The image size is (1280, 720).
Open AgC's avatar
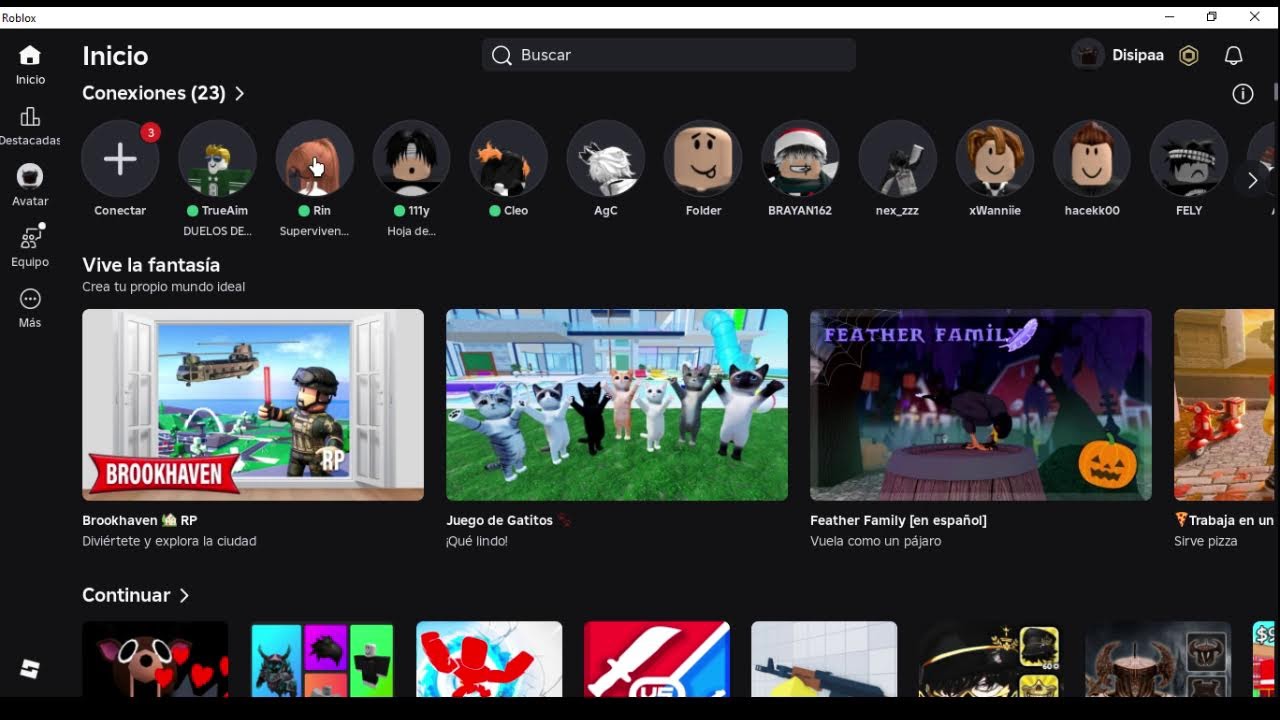605,159
